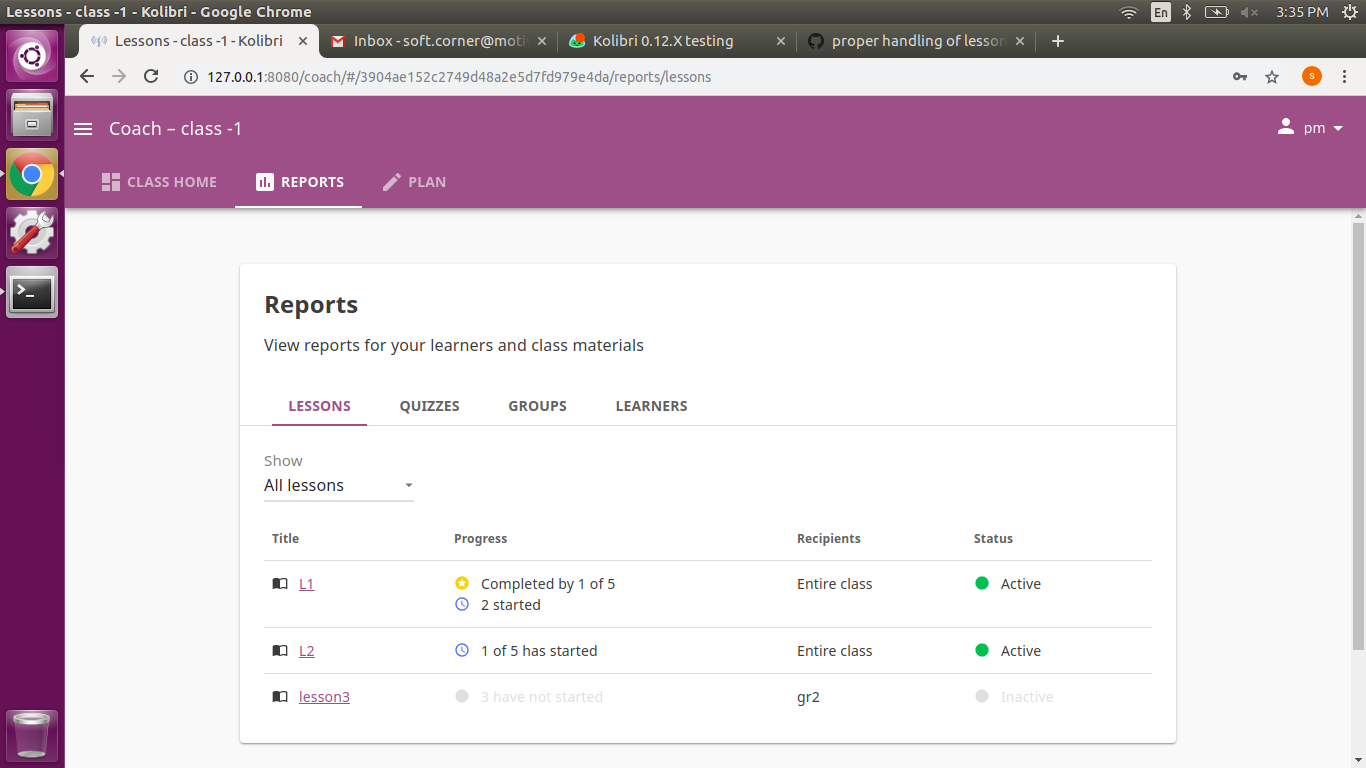Click the 3:35 PM clock

[x=1302, y=12]
